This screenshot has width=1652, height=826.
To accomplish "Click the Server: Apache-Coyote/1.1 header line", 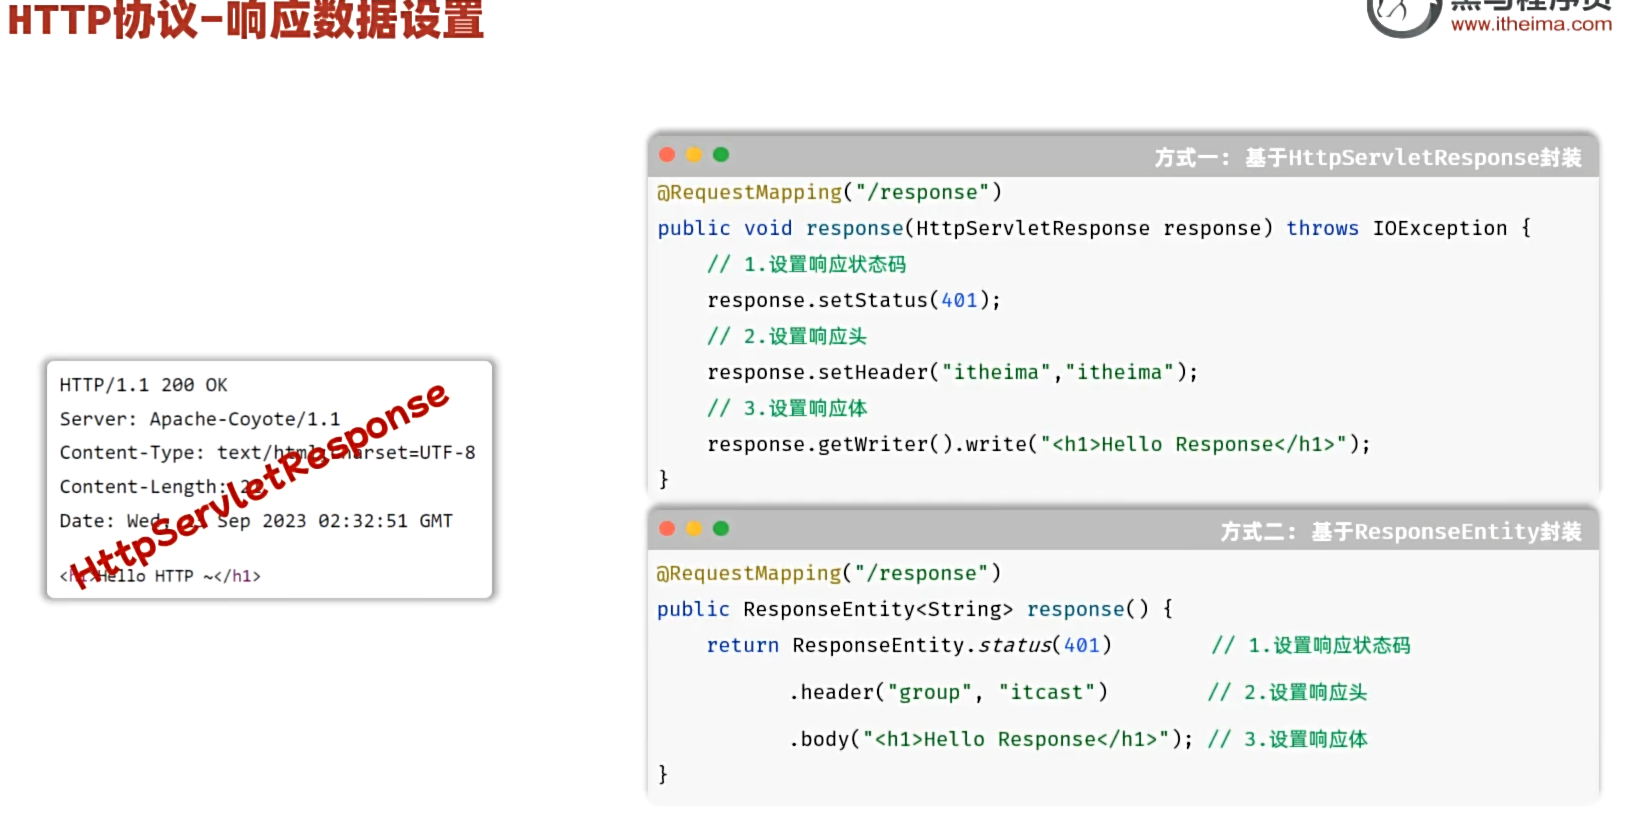I will (x=200, y=419).
